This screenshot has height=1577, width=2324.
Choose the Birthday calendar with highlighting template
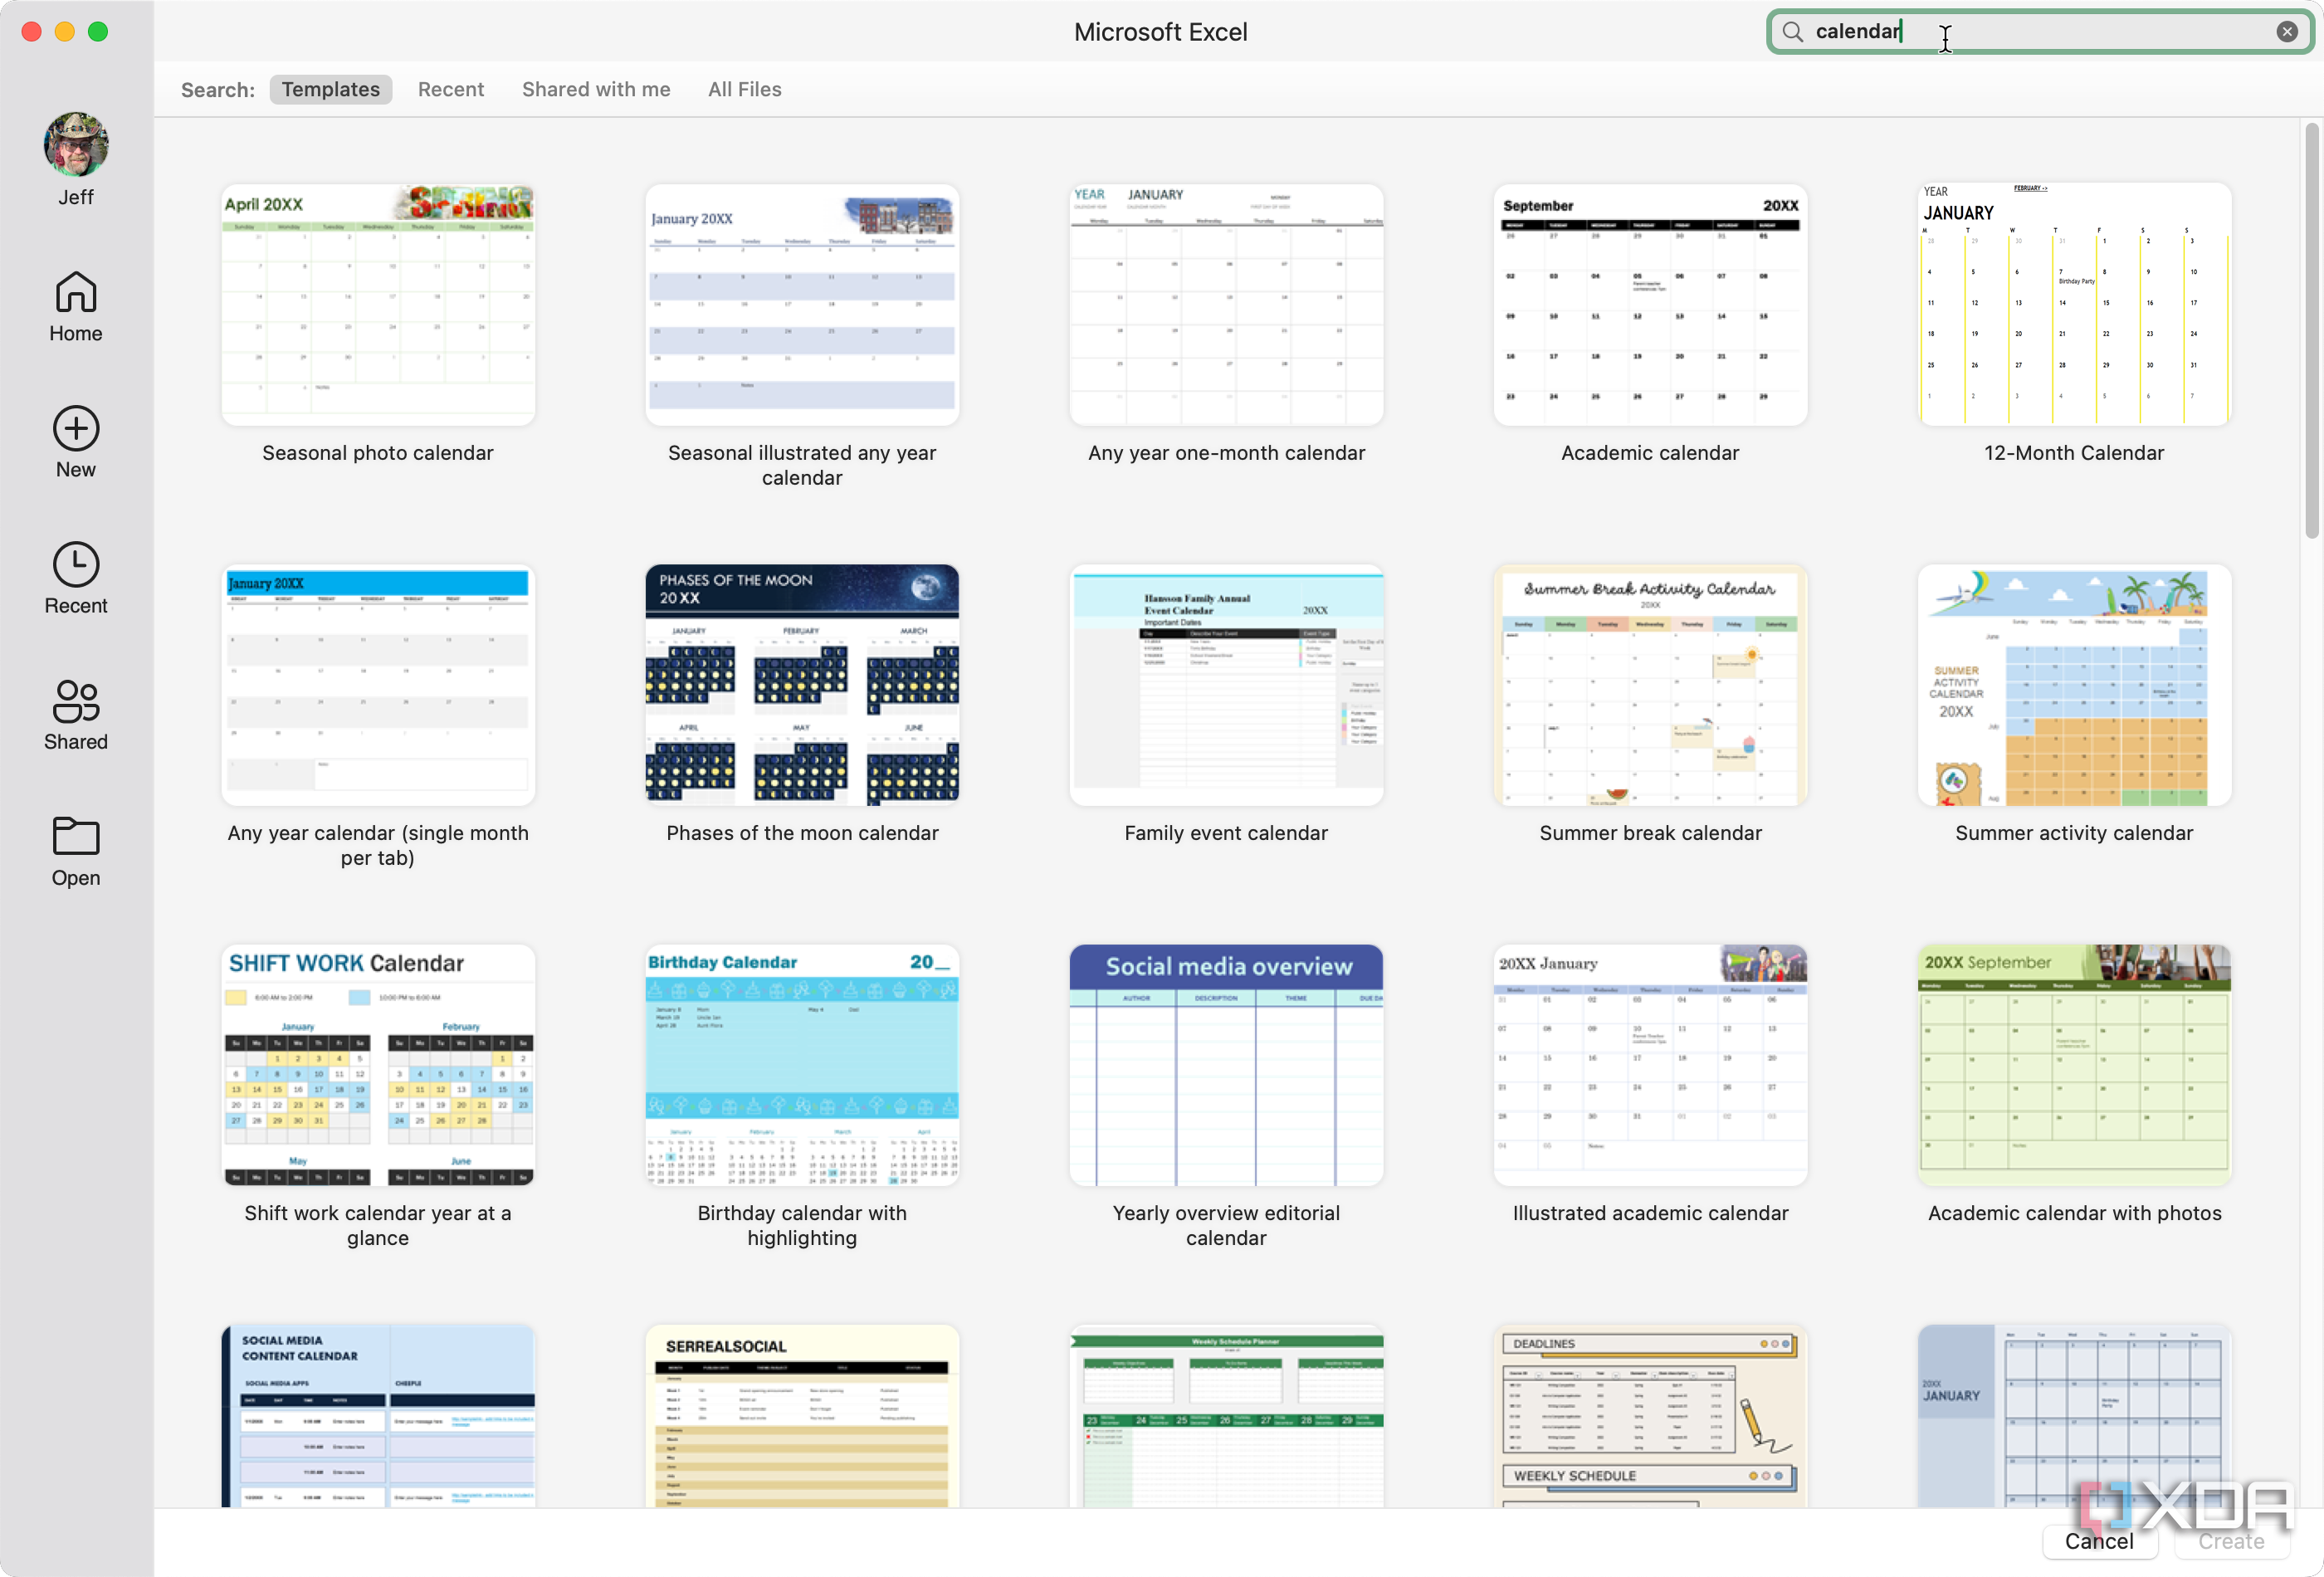[801, 1066]
